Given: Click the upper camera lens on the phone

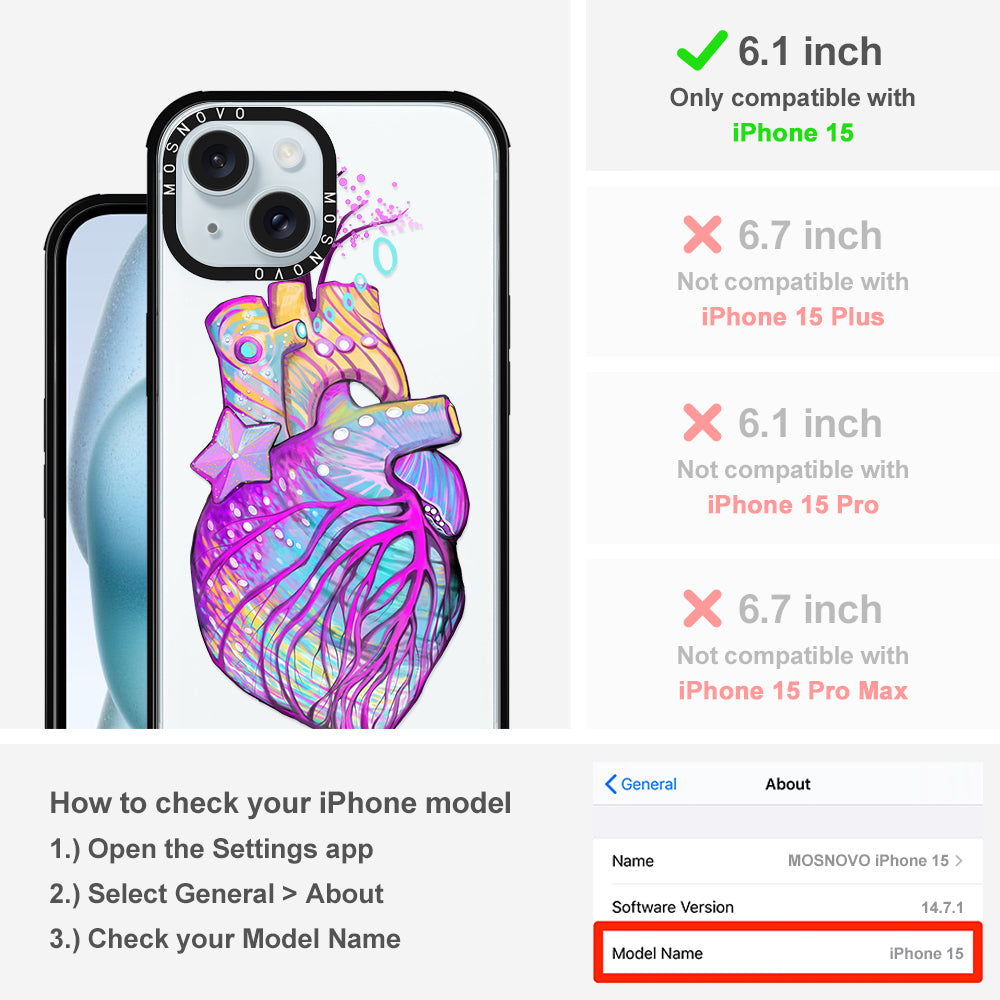Looking at the screenshot, I should coord(217,159).
